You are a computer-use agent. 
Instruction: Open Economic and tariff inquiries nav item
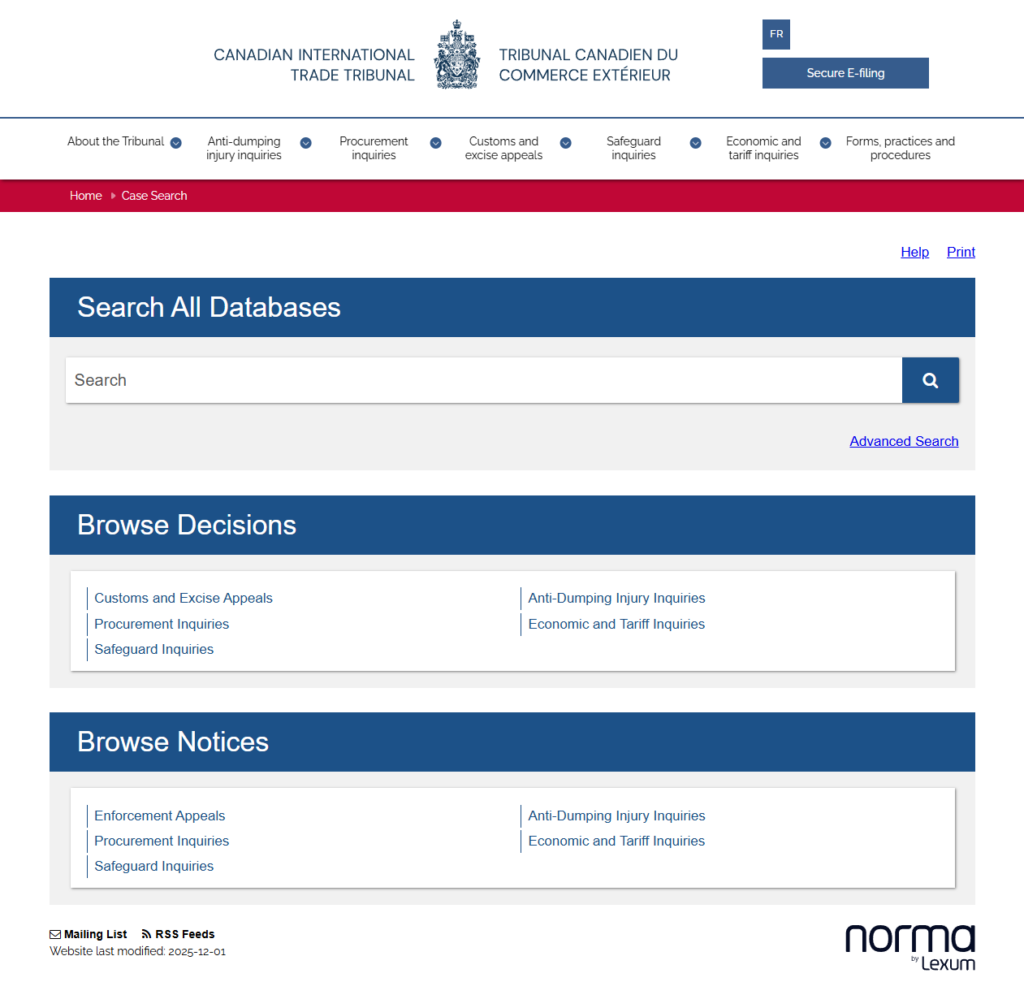tap(763, 148)
